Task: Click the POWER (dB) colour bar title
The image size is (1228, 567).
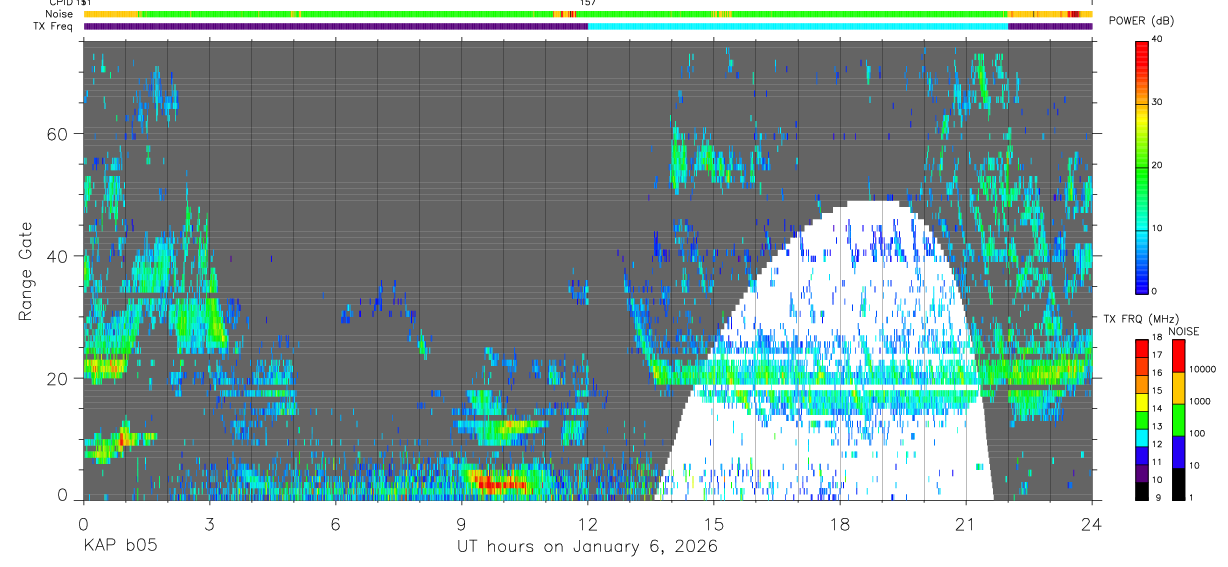Action: 1142,20
